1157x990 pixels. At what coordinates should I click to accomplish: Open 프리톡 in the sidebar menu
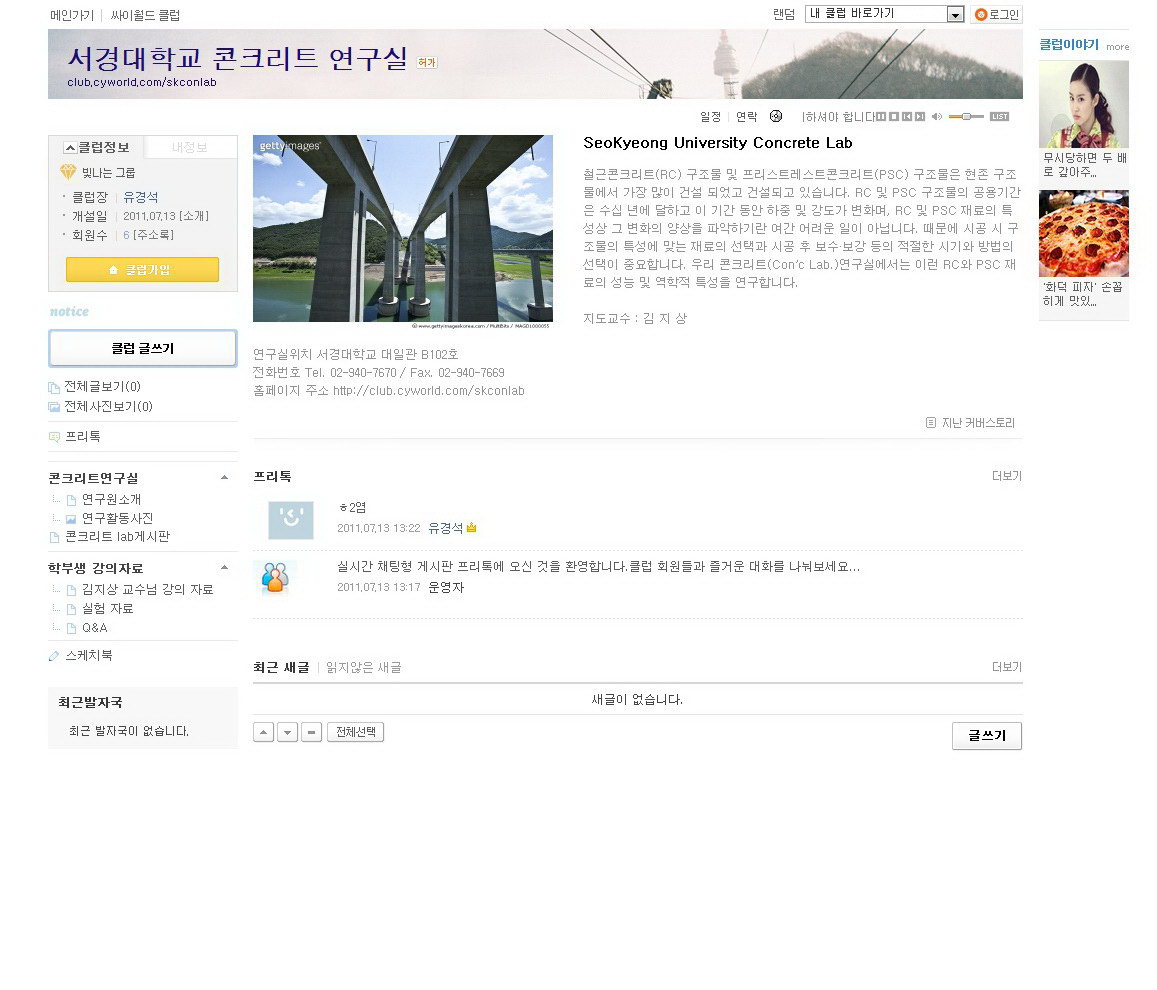83,436
